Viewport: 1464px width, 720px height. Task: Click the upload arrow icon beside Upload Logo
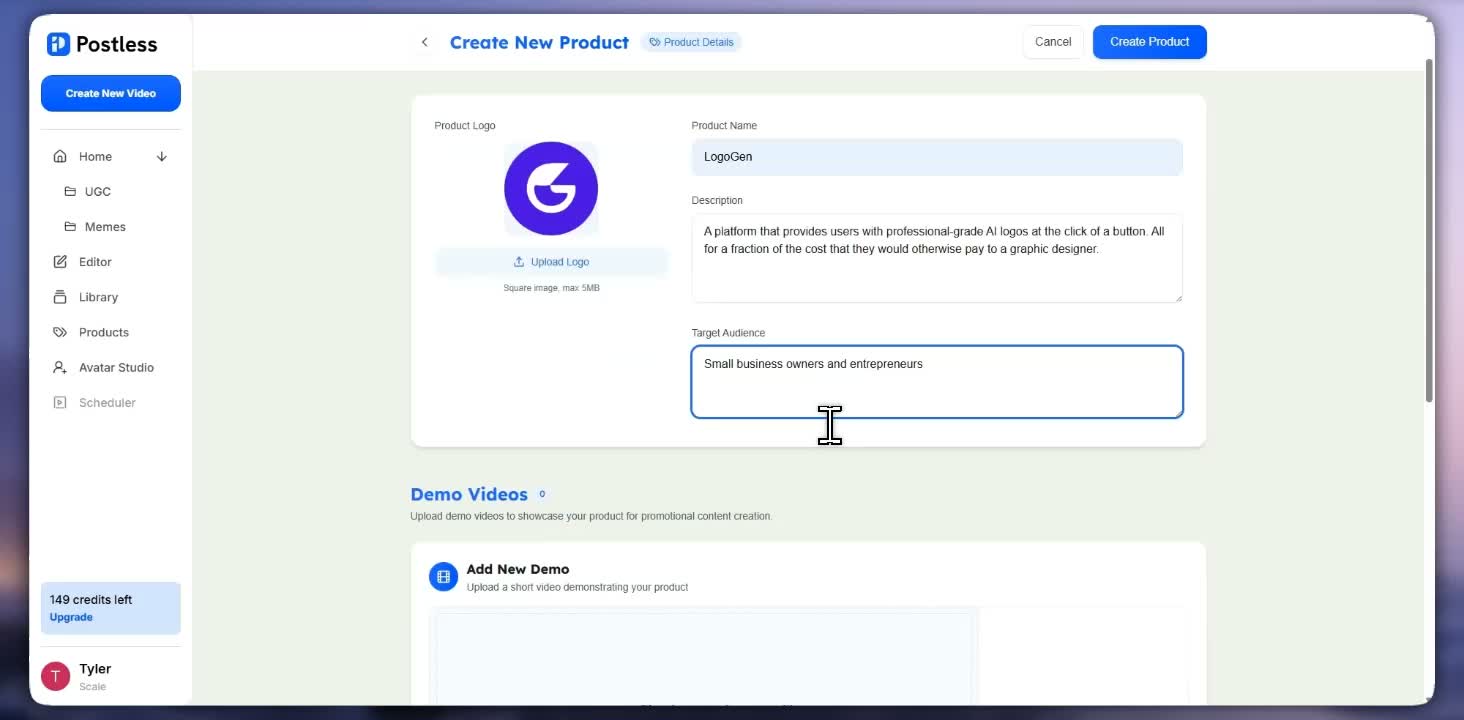tap(519, 262)
